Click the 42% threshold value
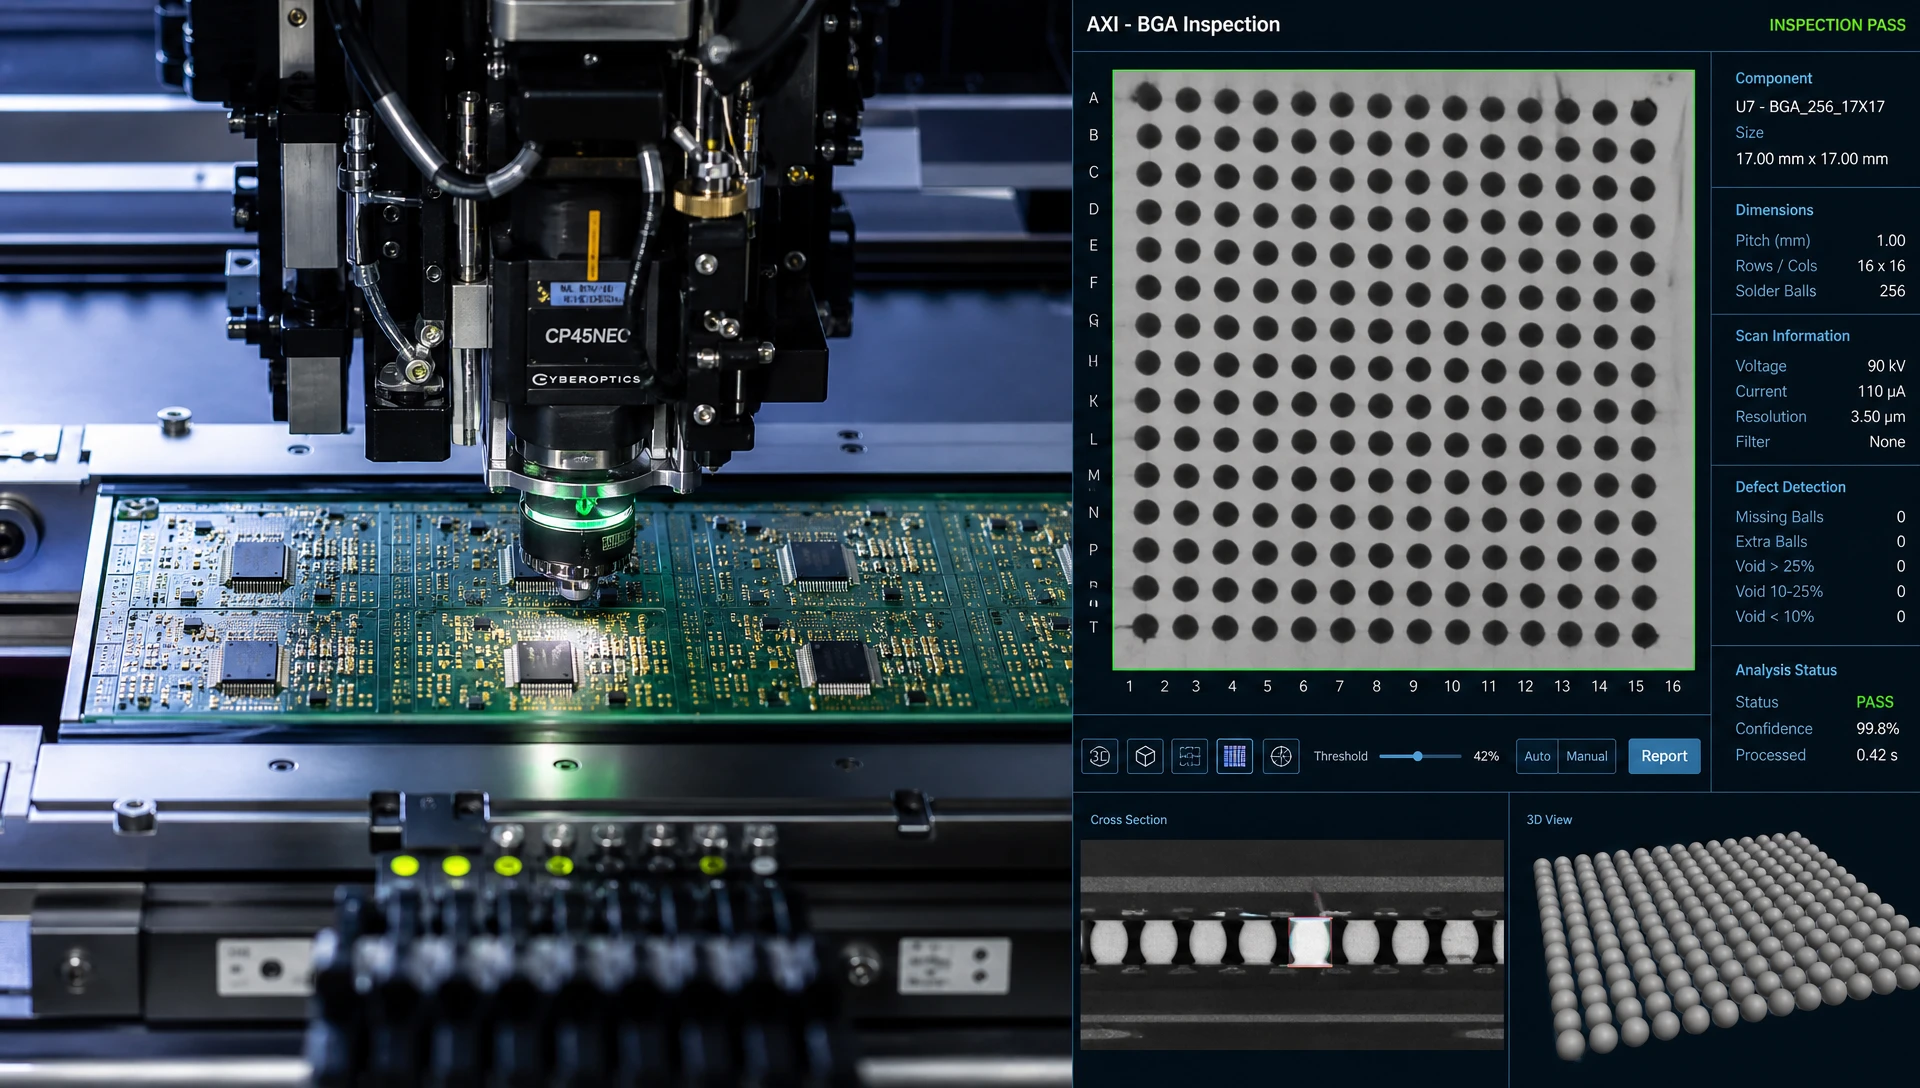Viewport: 1920px width, 1088px height. pyautogui.click(x=1485, y=756)
